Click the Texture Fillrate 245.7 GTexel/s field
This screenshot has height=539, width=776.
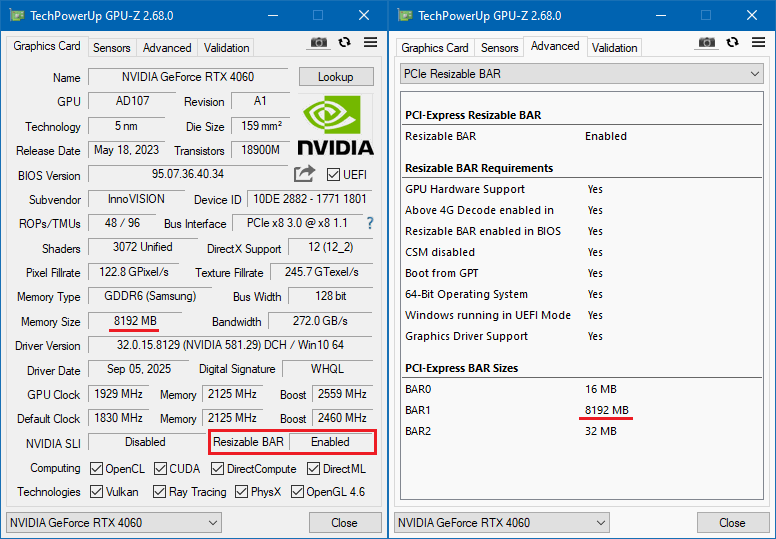point(322,272)
